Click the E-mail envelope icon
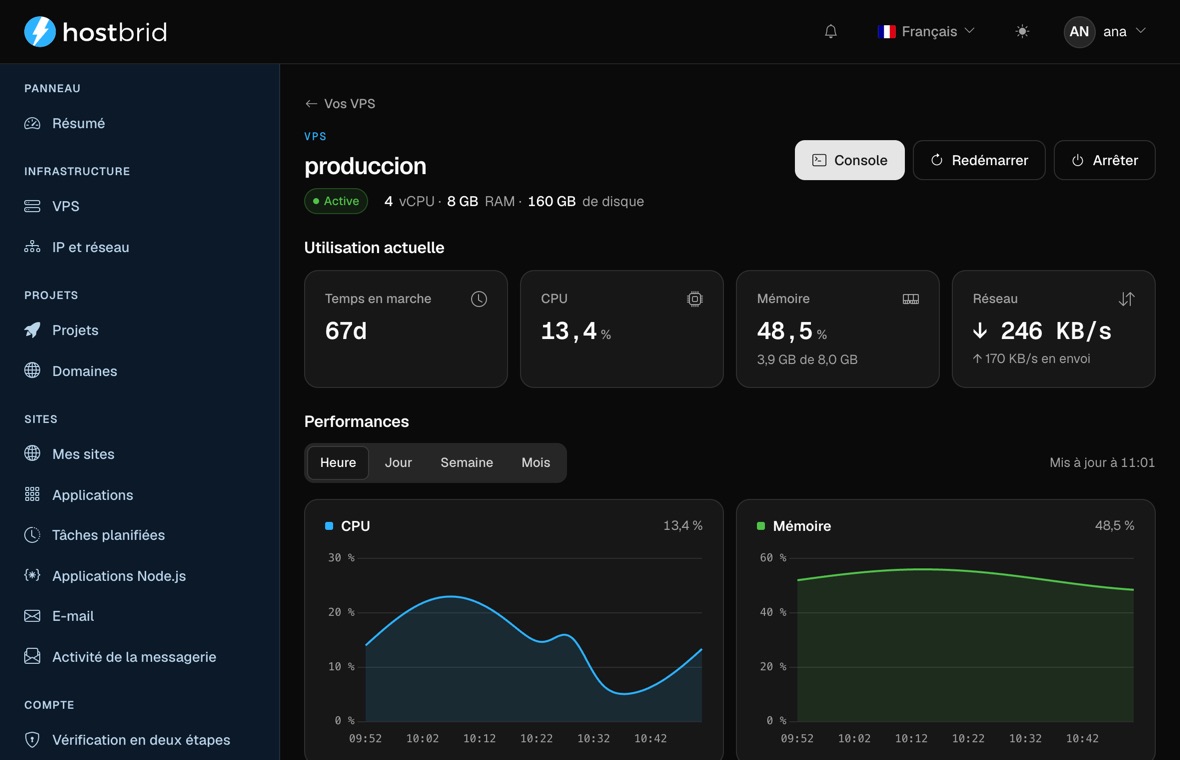The width and height of the screenshot is (1180, 760). [x=32, y=616]
